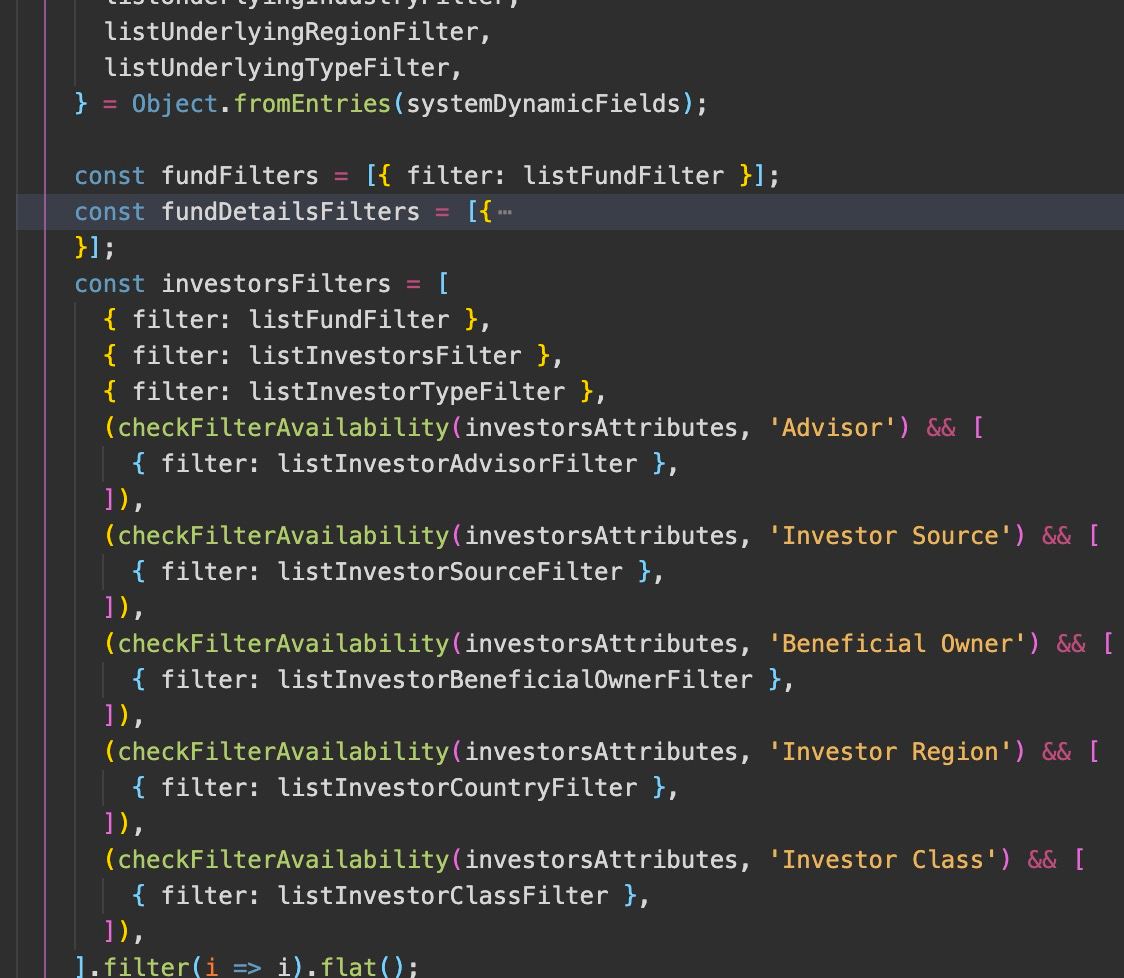Click listInvestorsFilter identifier
This screenshot has height=978, width=1124.
[385, 356]
